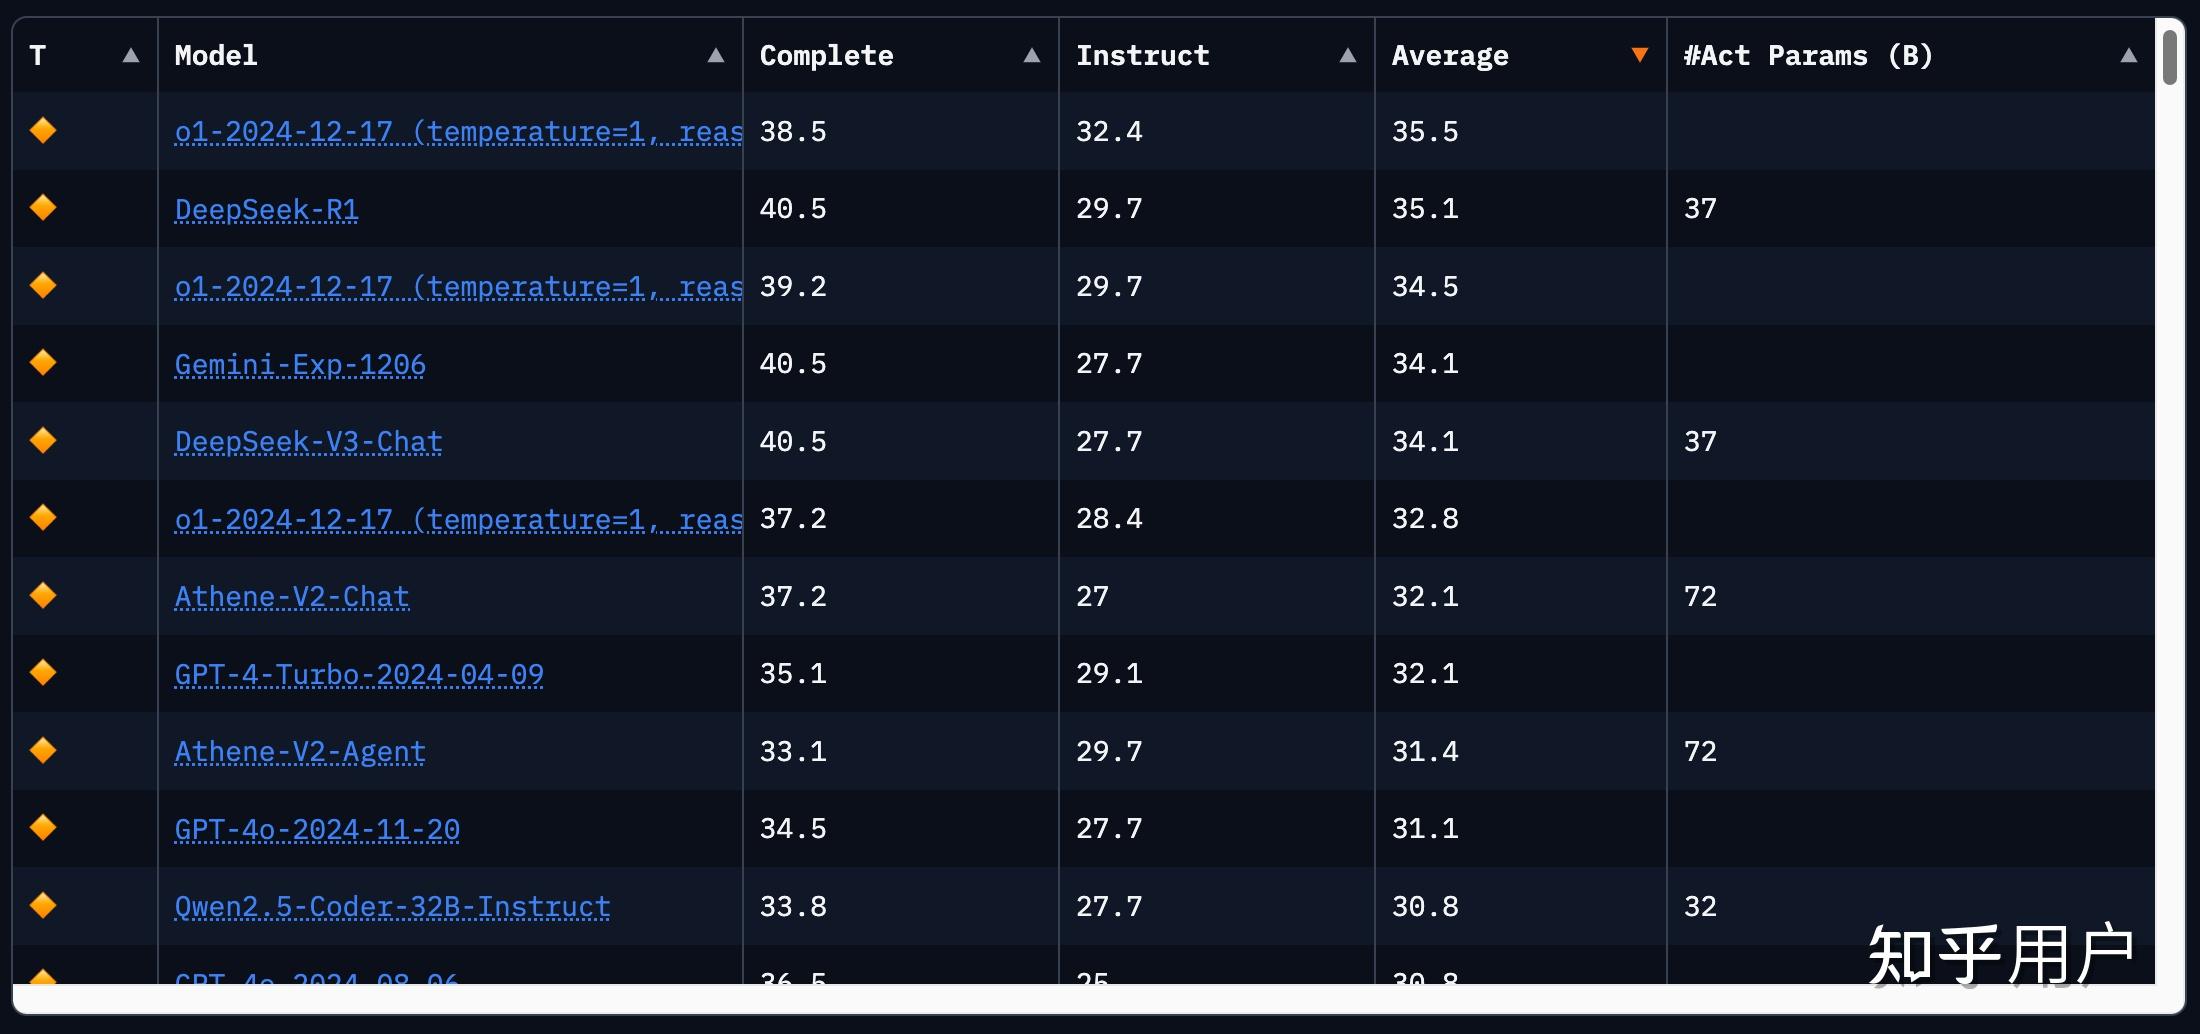Open the DeepSeek-R1 model link
2200x1034 pixels.
click(x=266, y=210)
